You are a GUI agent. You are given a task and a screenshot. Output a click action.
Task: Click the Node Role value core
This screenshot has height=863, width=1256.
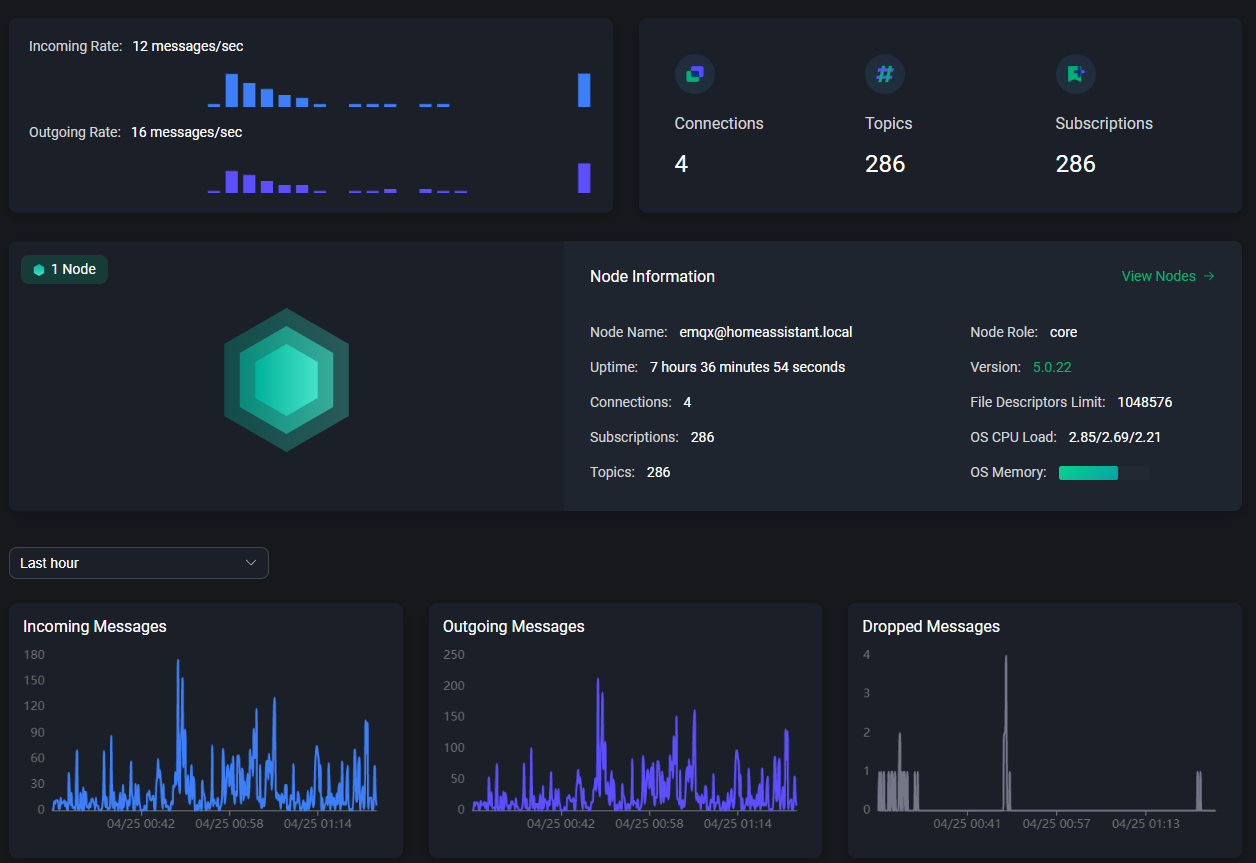1064,332
